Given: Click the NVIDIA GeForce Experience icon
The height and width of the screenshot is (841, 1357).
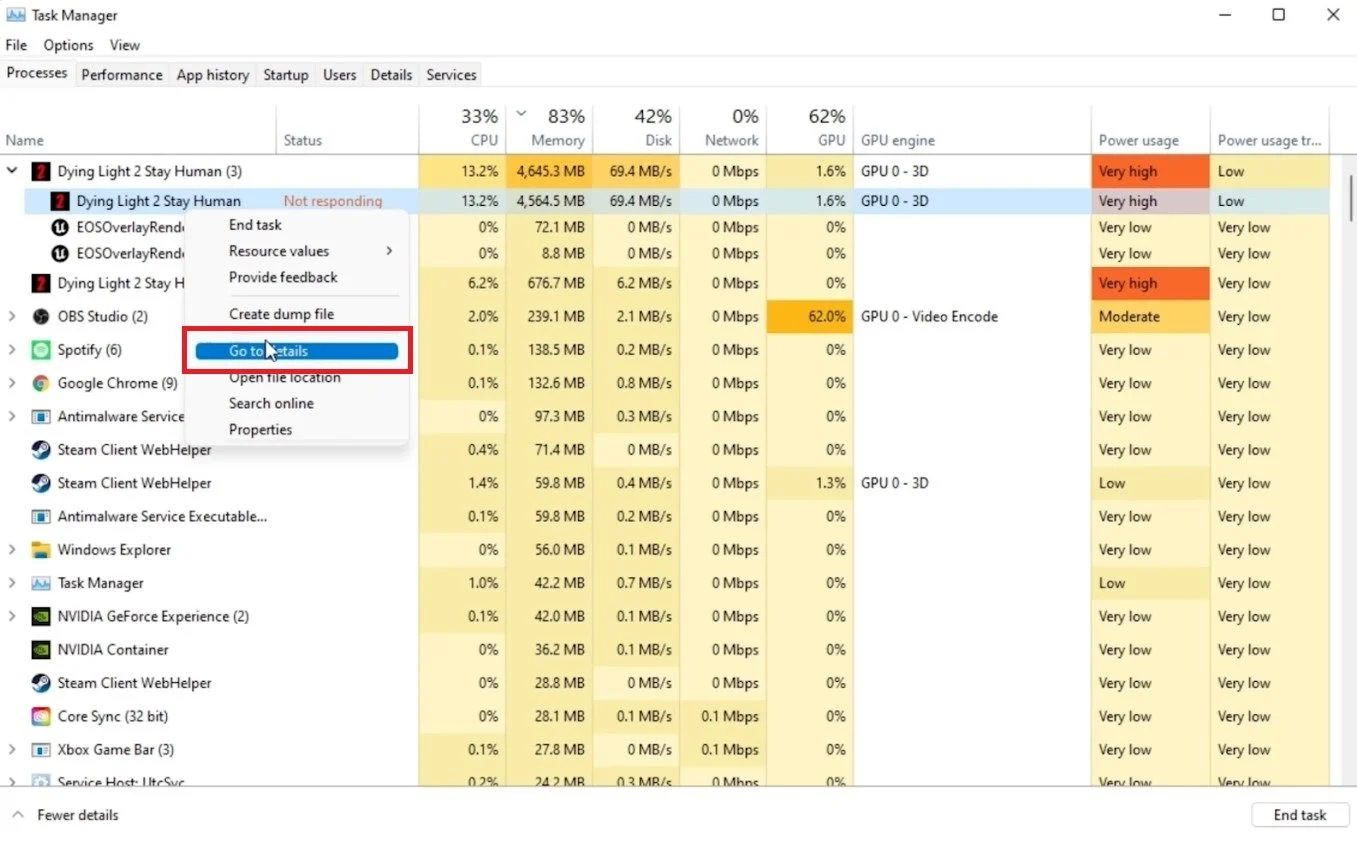Looking at the screenshot, I should 41,616.
